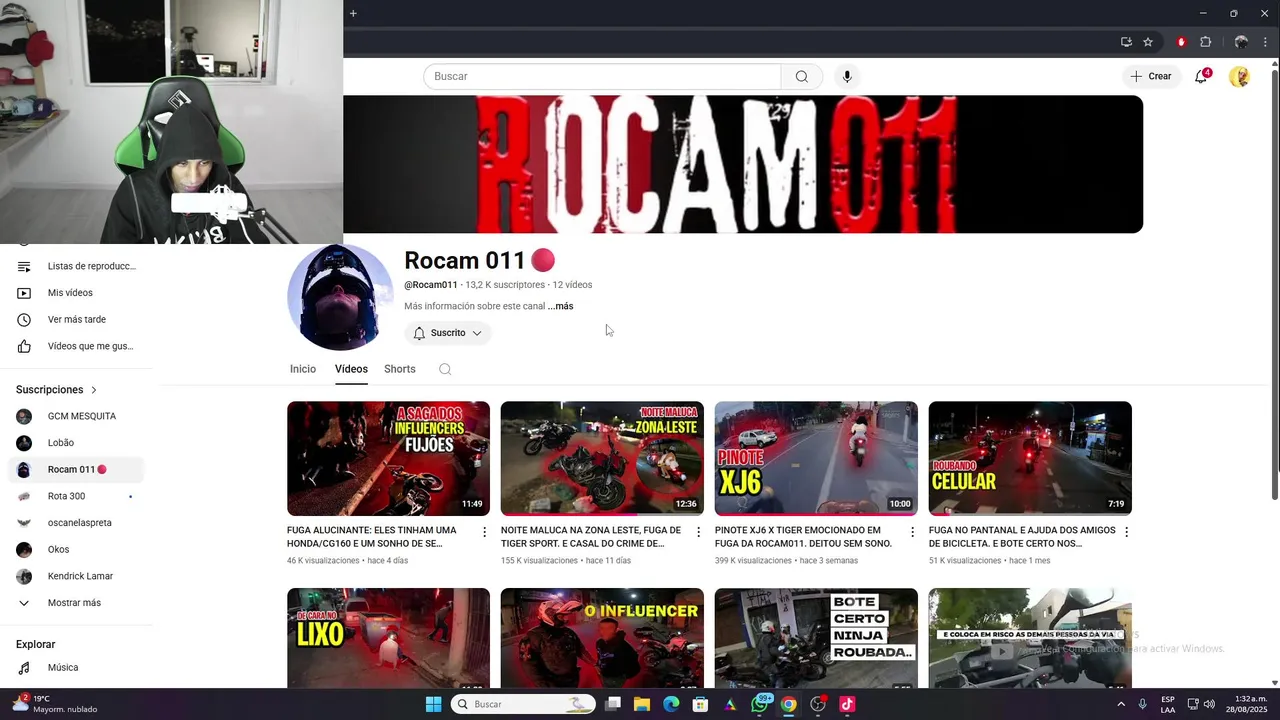Switch ESP LAA input language
Screen dimensions: 1280x720
pyautogui.click(x=1168, y=704)
